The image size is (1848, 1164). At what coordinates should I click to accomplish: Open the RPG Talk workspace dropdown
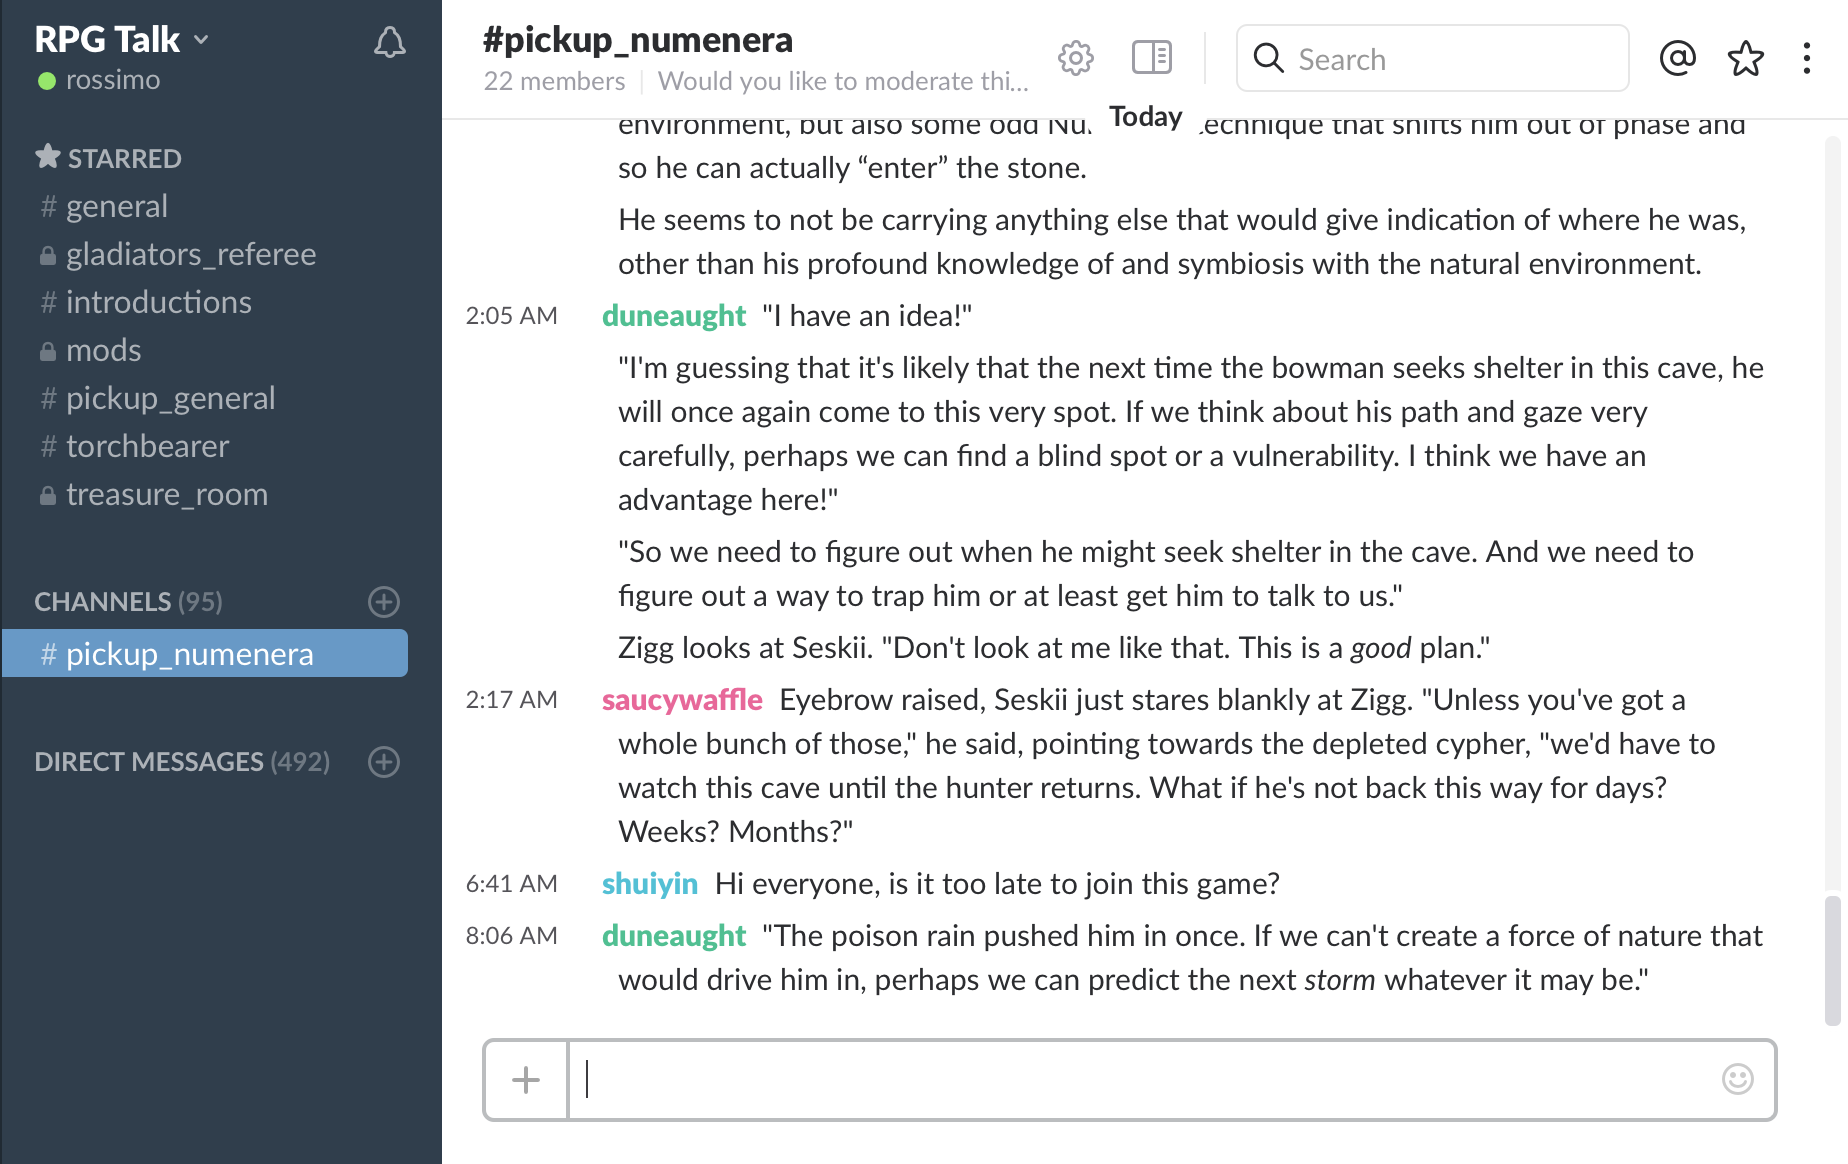click(118, 38)
